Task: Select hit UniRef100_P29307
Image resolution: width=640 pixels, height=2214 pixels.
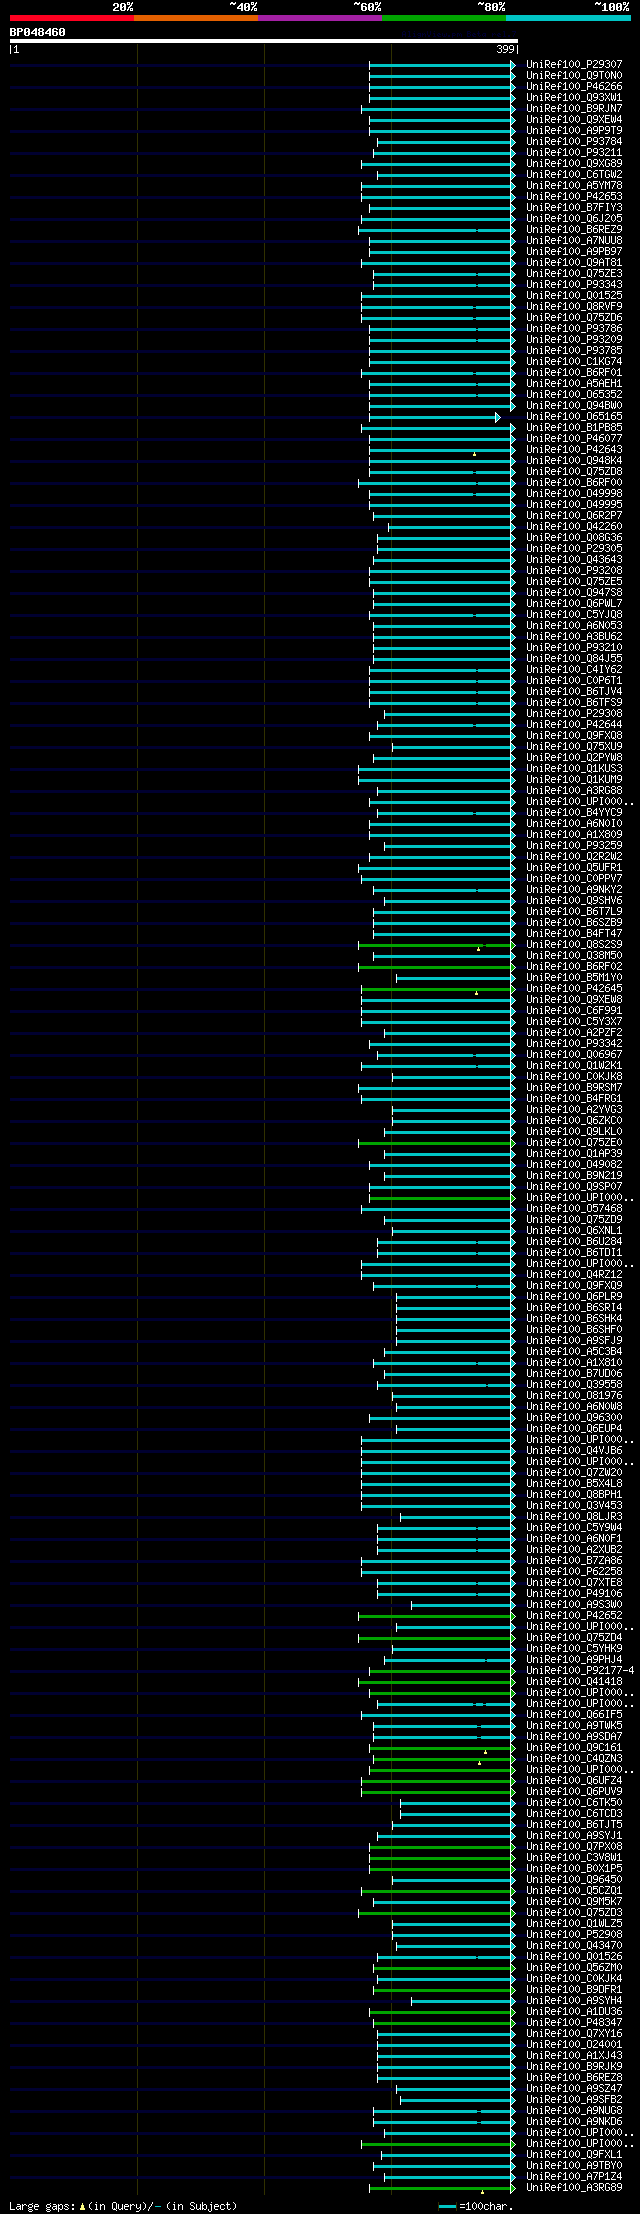Action: (x=574, y=64)
